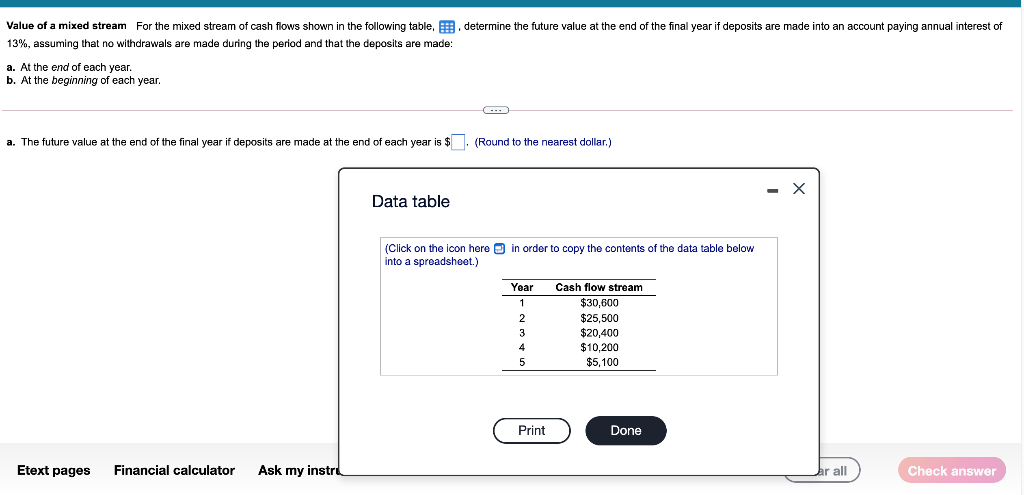
Task: Minimize the Data table dialog
Action: (x=773, y=190)
